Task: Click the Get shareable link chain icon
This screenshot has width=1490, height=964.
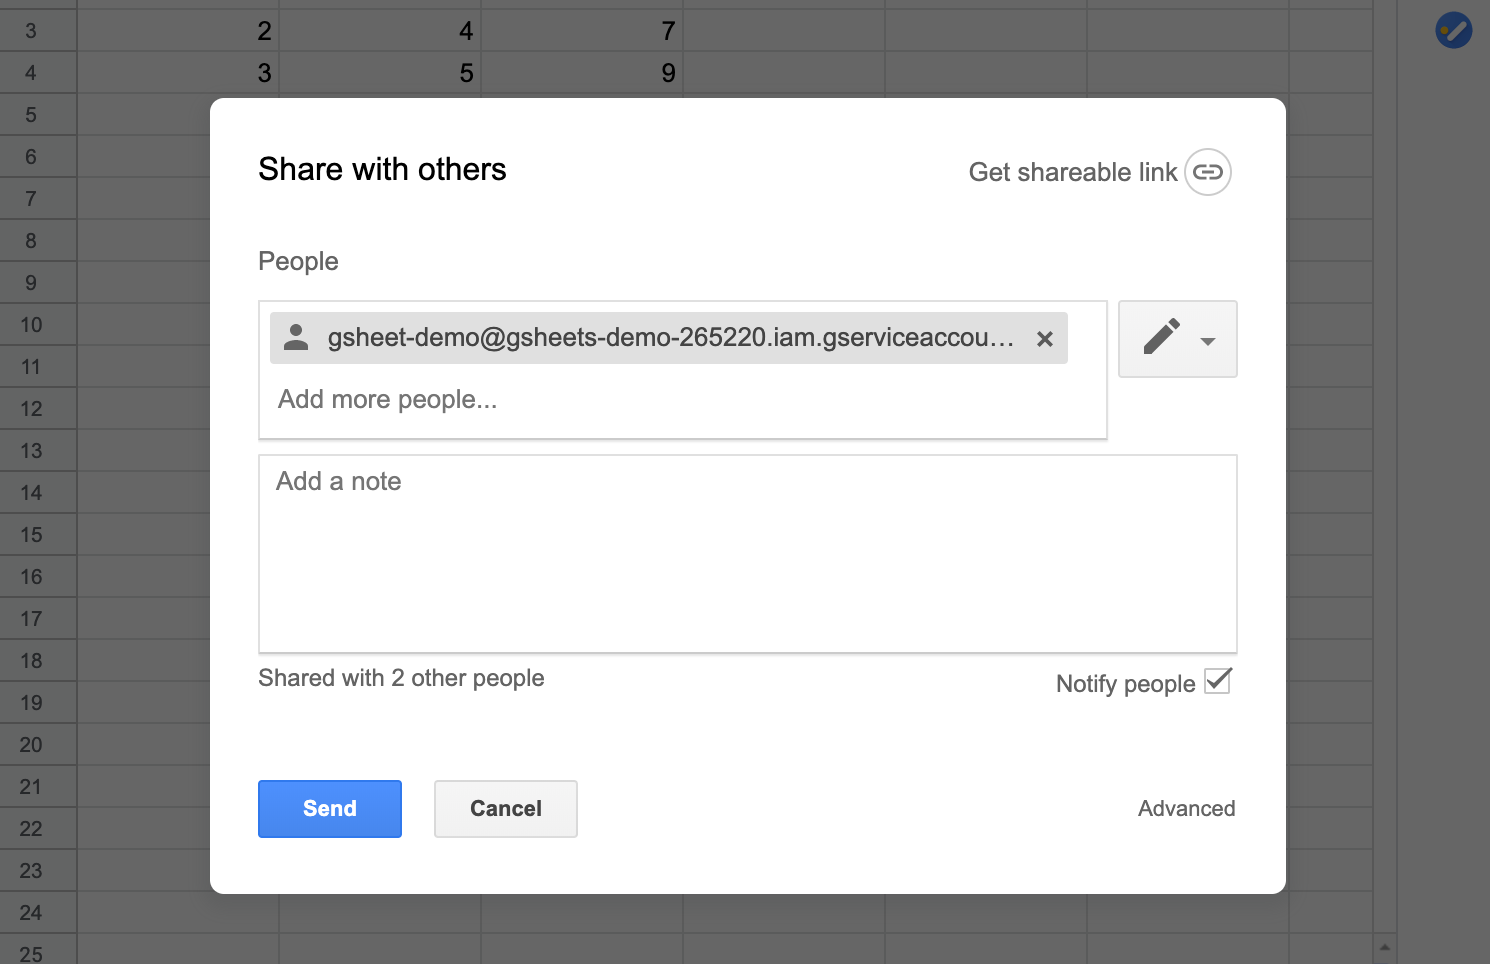Action: coord(1207,172)
